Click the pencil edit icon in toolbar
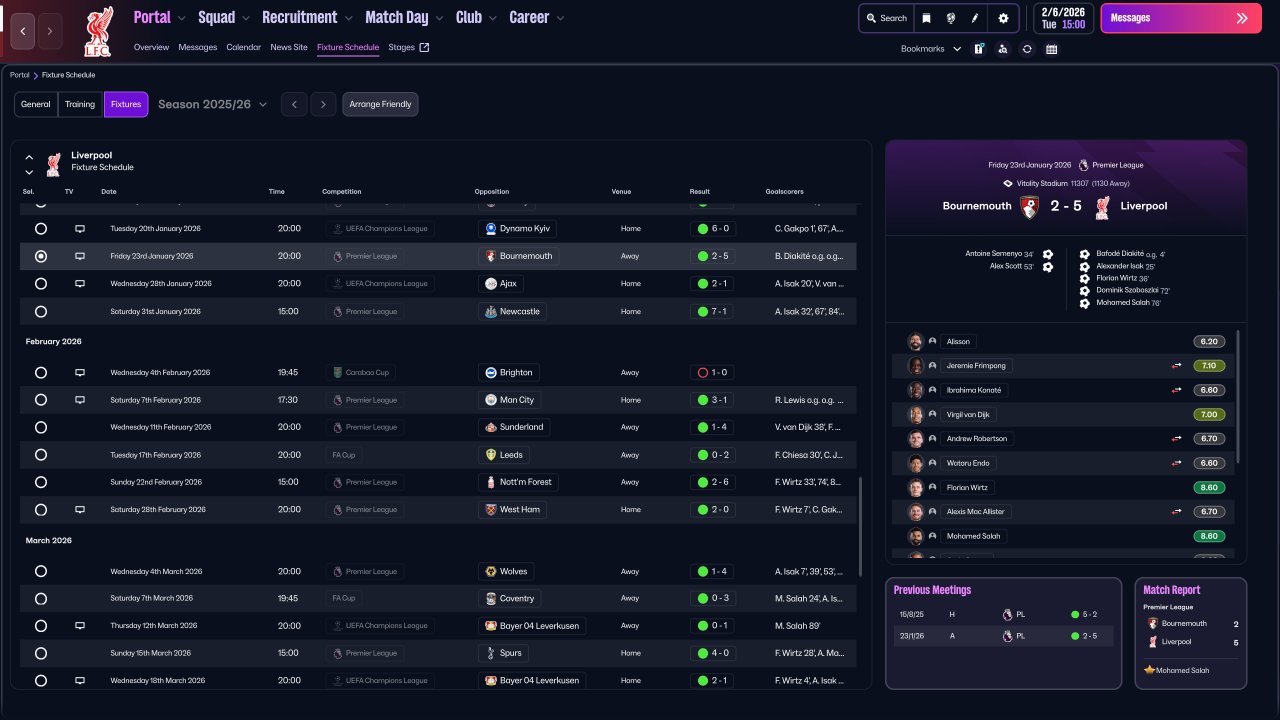The width and height of the screenshot is (1280, 720). tap(975, 18)
